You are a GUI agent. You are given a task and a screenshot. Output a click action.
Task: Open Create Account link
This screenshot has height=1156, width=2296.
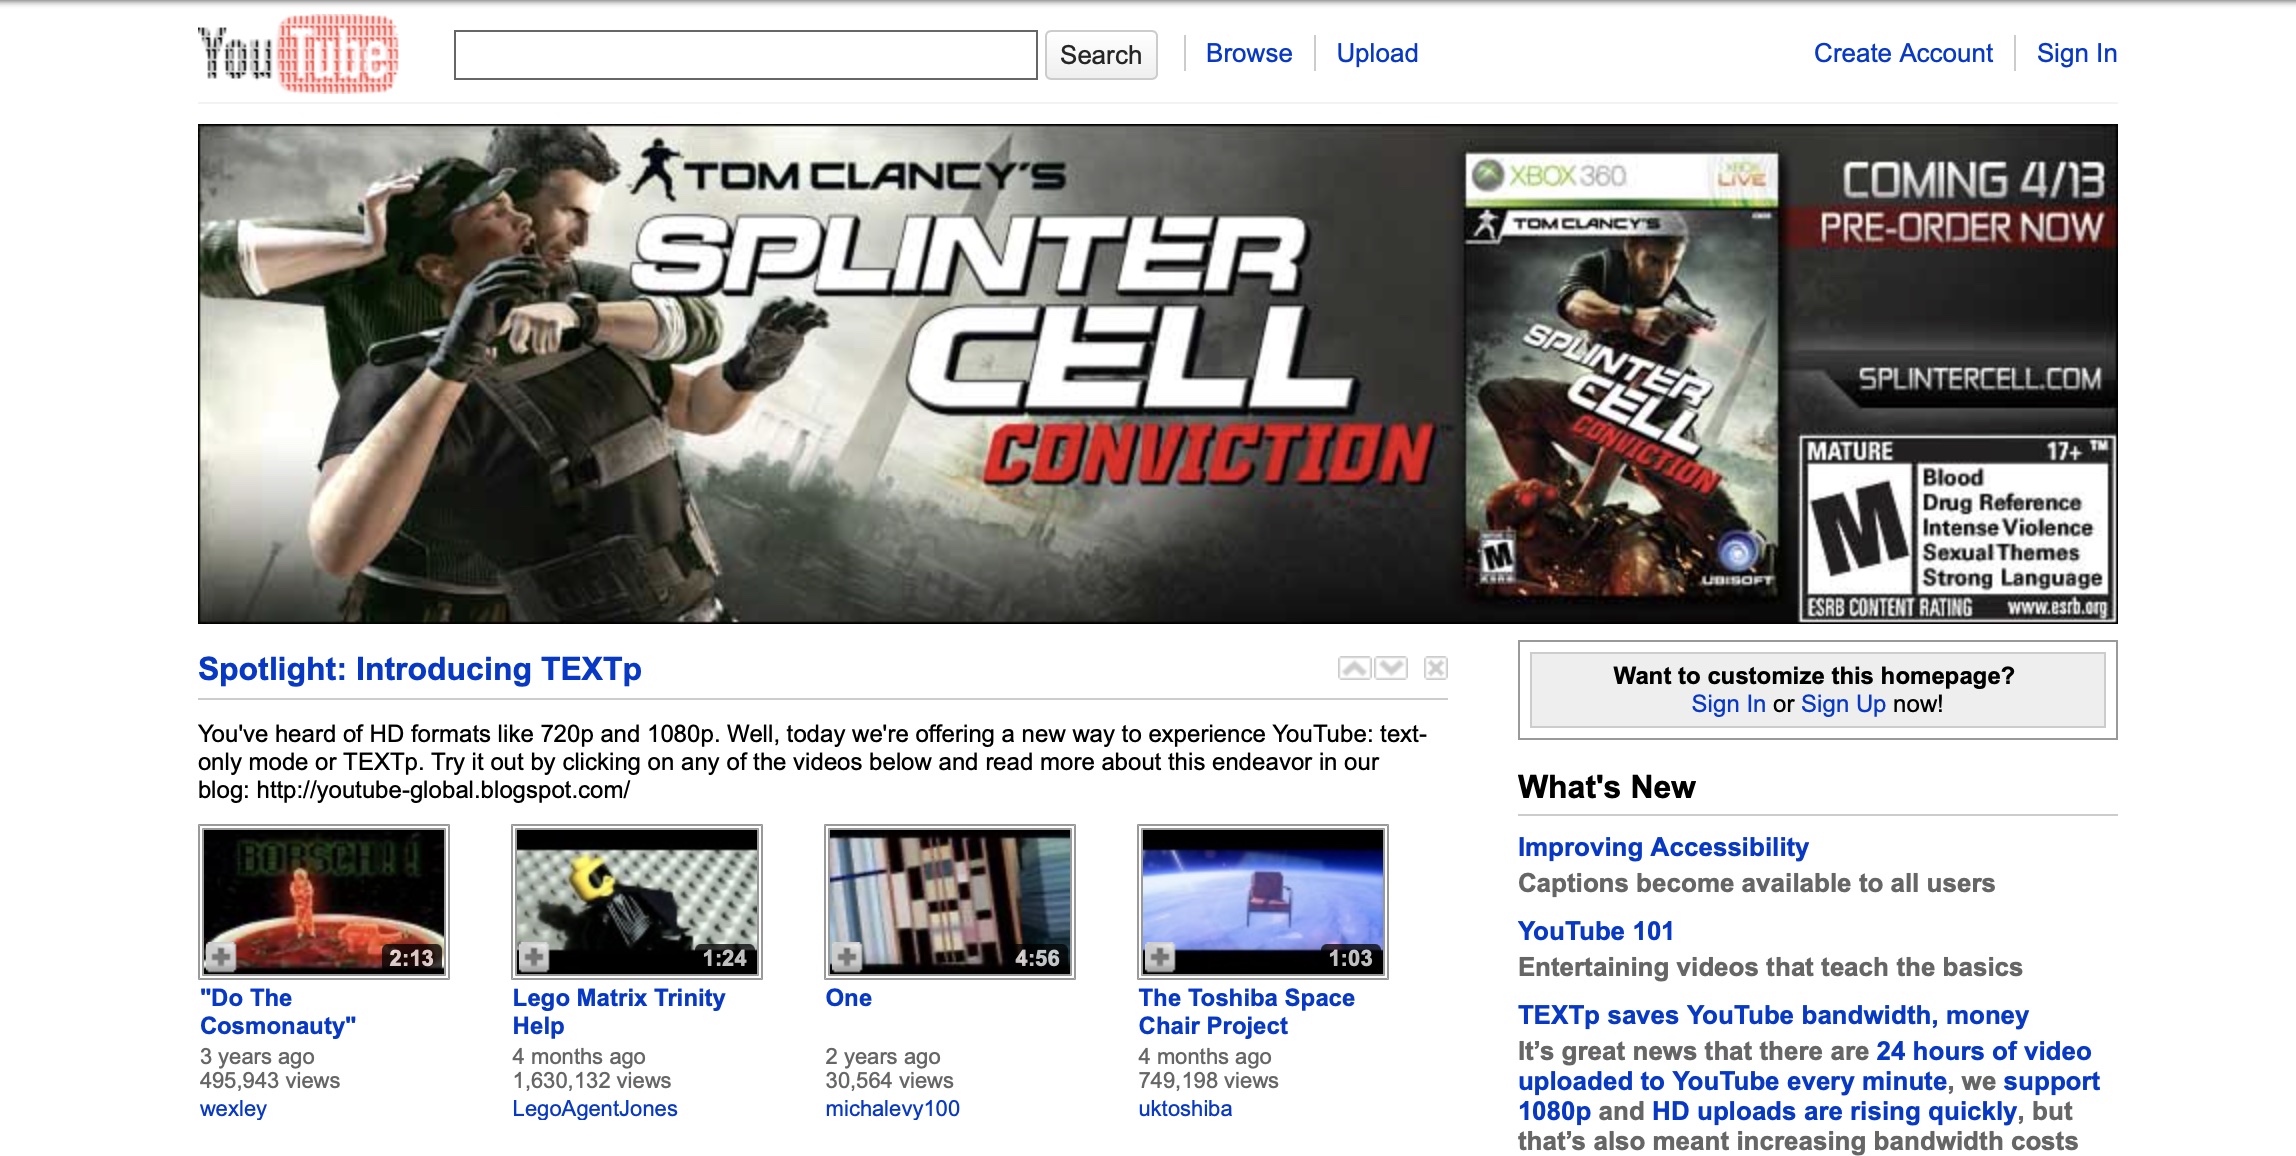coord(1903,53)
